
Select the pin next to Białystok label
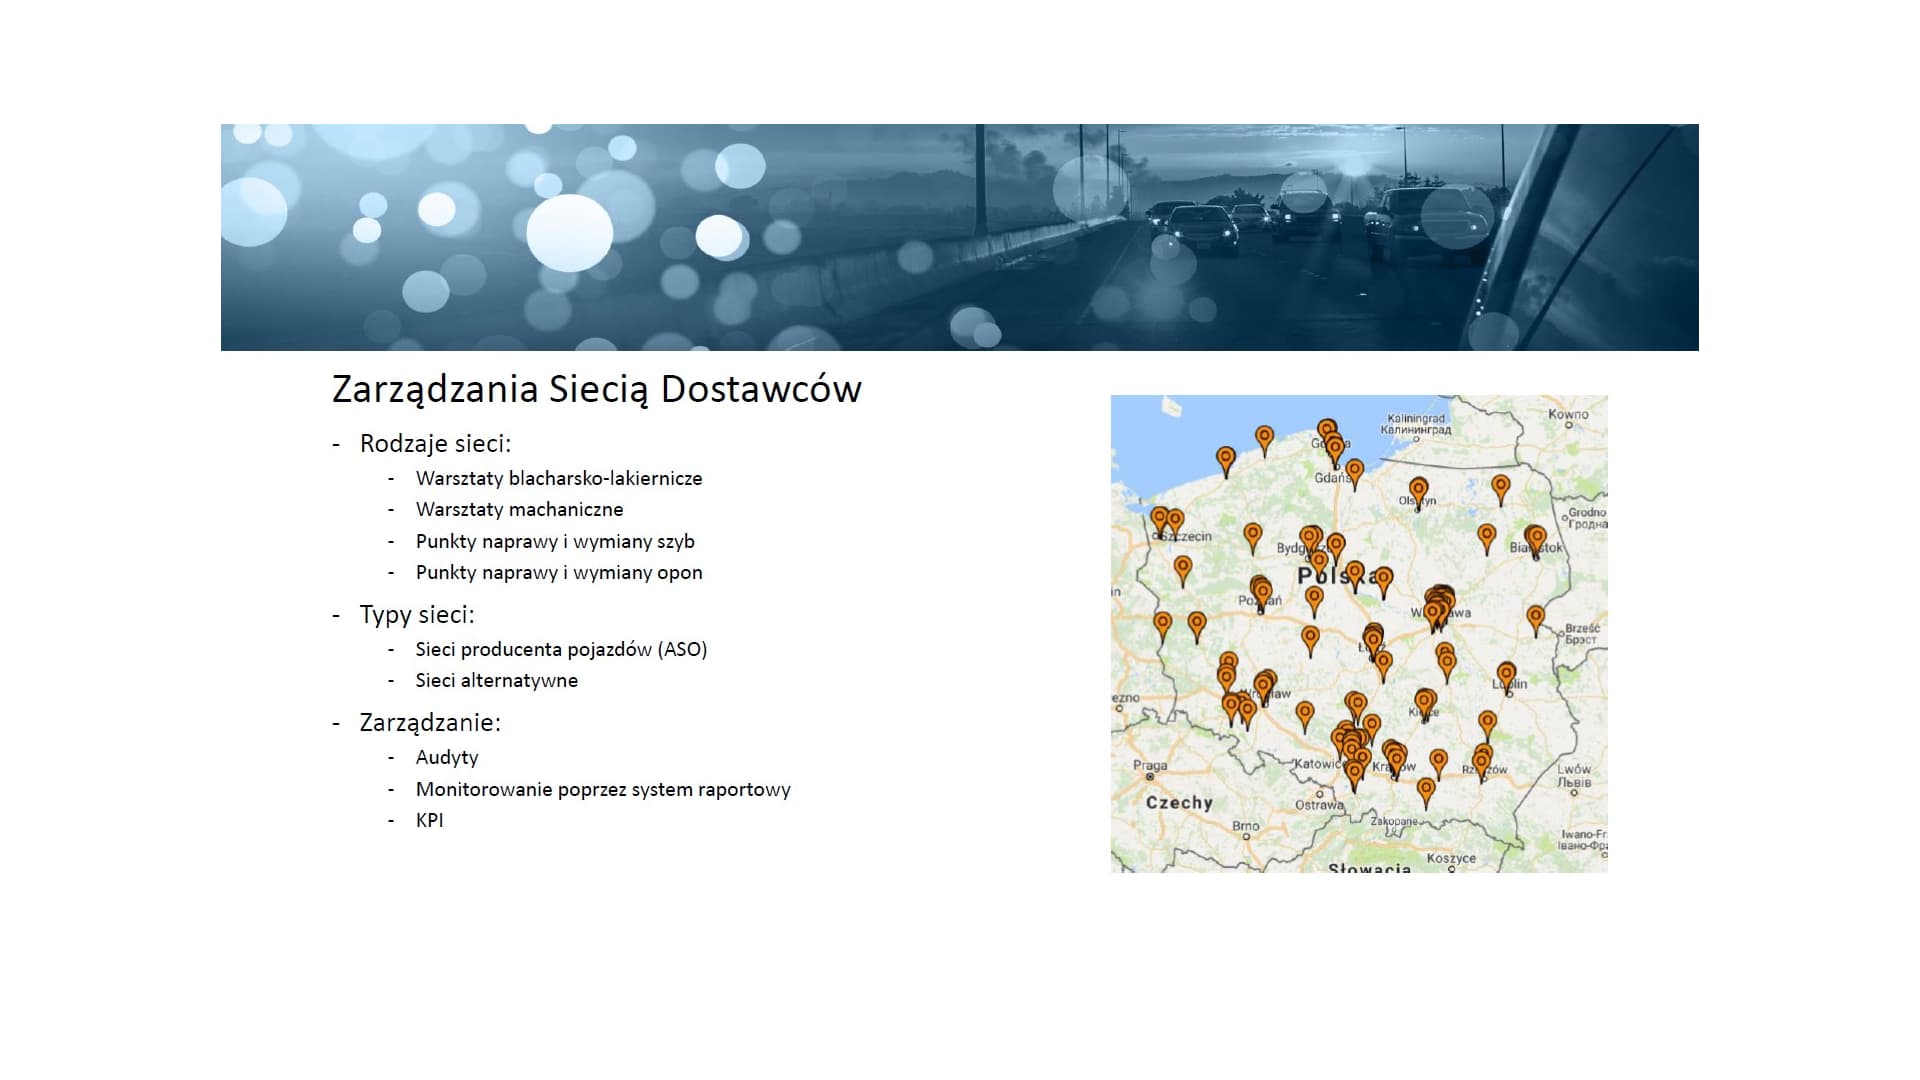pyautogui.click(x=1536, y=538)
